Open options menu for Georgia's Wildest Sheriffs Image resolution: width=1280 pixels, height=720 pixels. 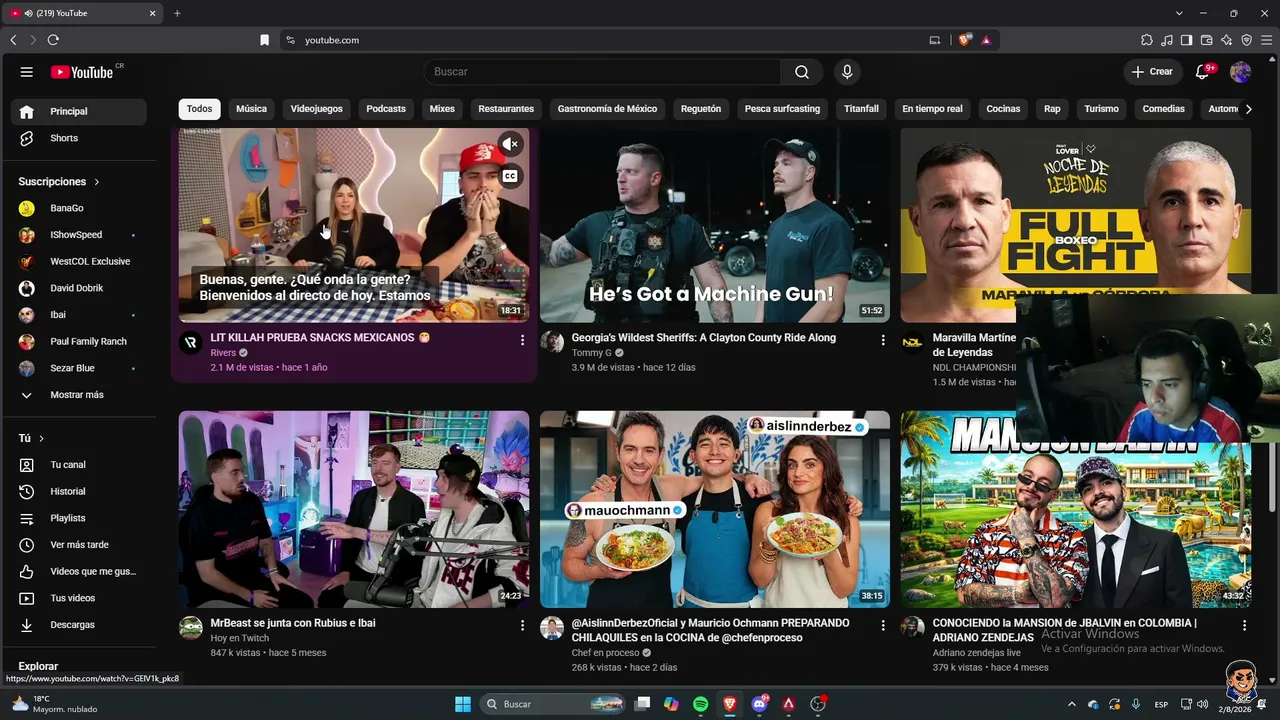click(x=882, y=340)
